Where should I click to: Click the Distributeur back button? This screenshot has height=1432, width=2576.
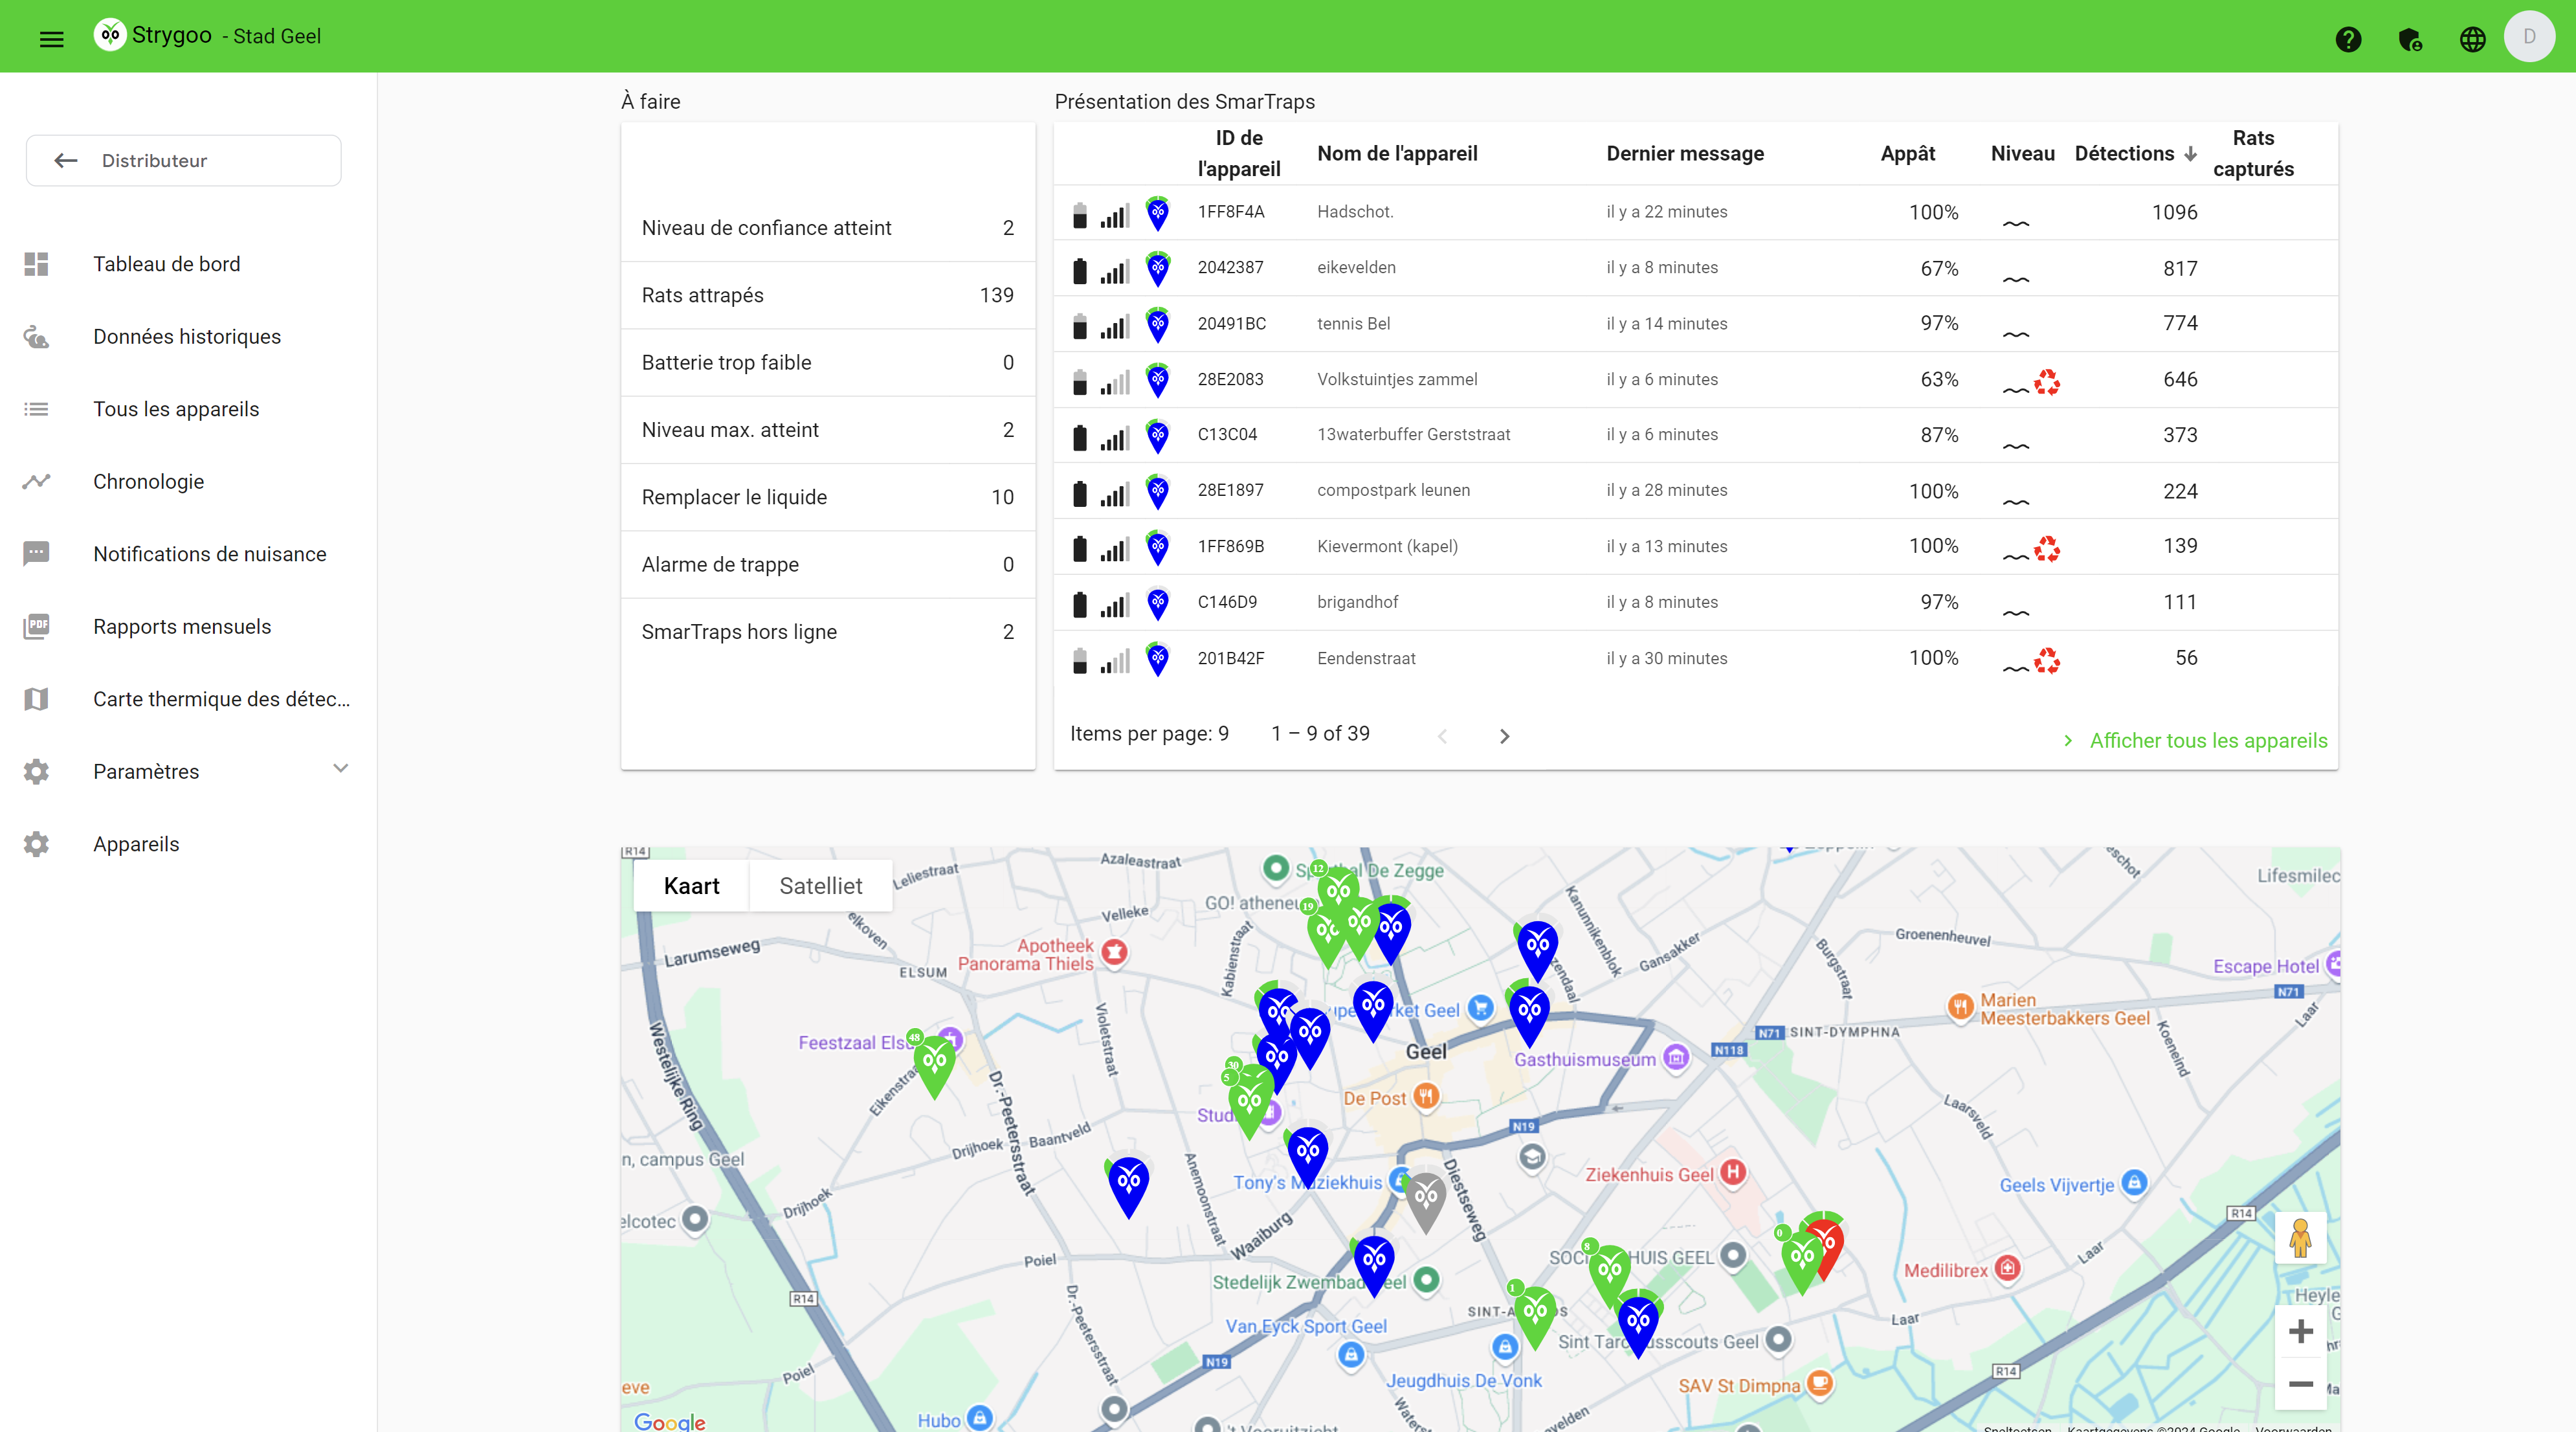click(184, 160)
